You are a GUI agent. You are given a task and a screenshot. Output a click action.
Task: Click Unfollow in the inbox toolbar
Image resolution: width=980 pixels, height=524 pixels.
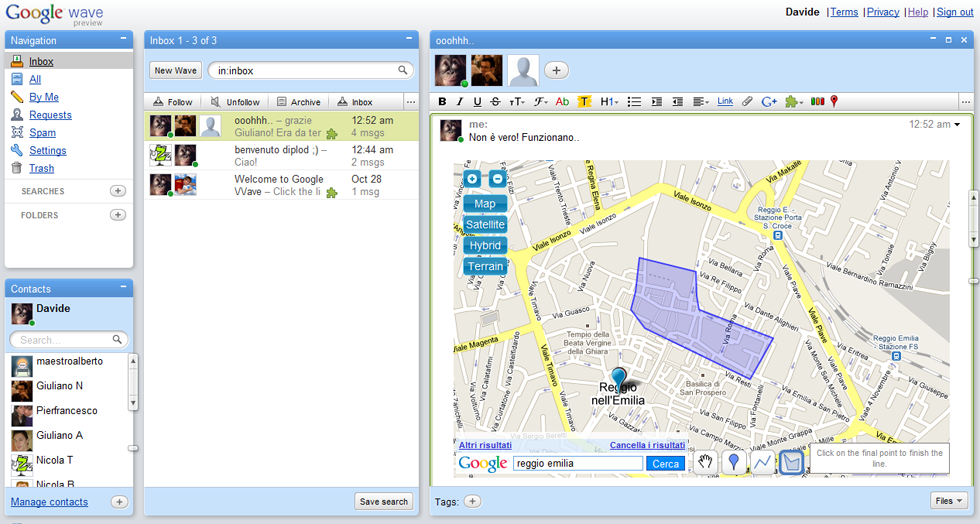235,102
